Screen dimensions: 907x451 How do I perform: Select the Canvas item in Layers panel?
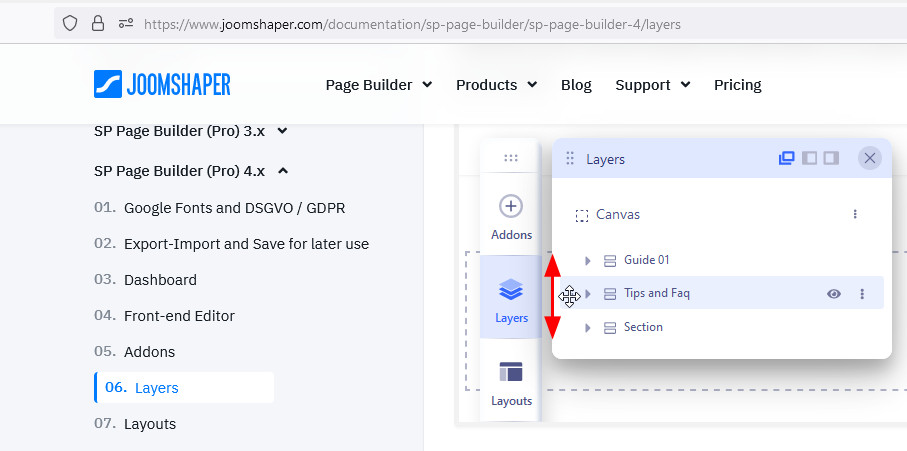[x=618, y=215]
